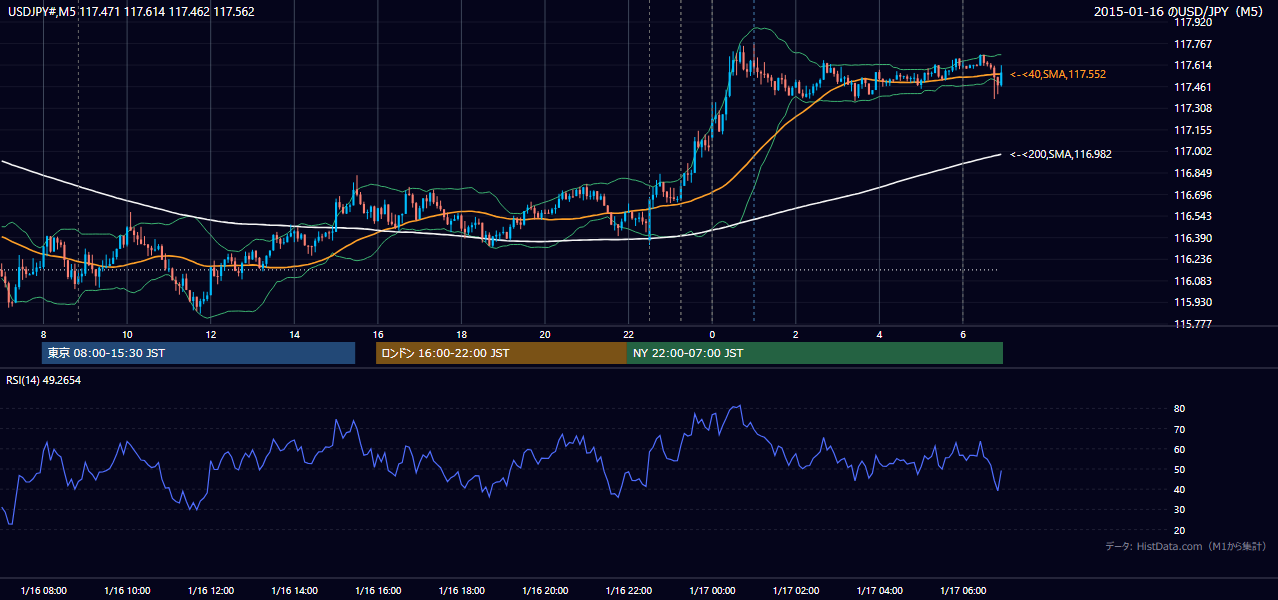1278x600 pixels.
Task: Click price scale value 115.777
Action: (x=1193, y=324)
